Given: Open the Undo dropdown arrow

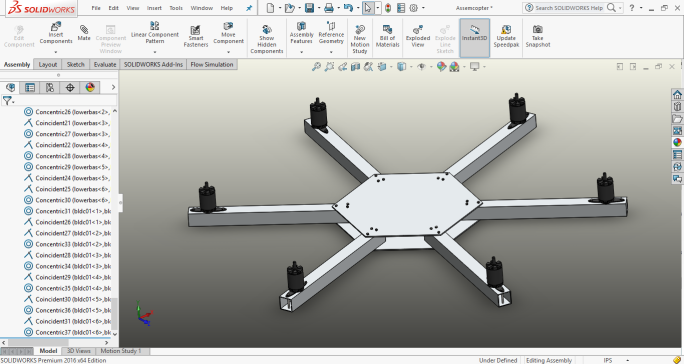Looking at the screenshot, I should tap(358, 8).
